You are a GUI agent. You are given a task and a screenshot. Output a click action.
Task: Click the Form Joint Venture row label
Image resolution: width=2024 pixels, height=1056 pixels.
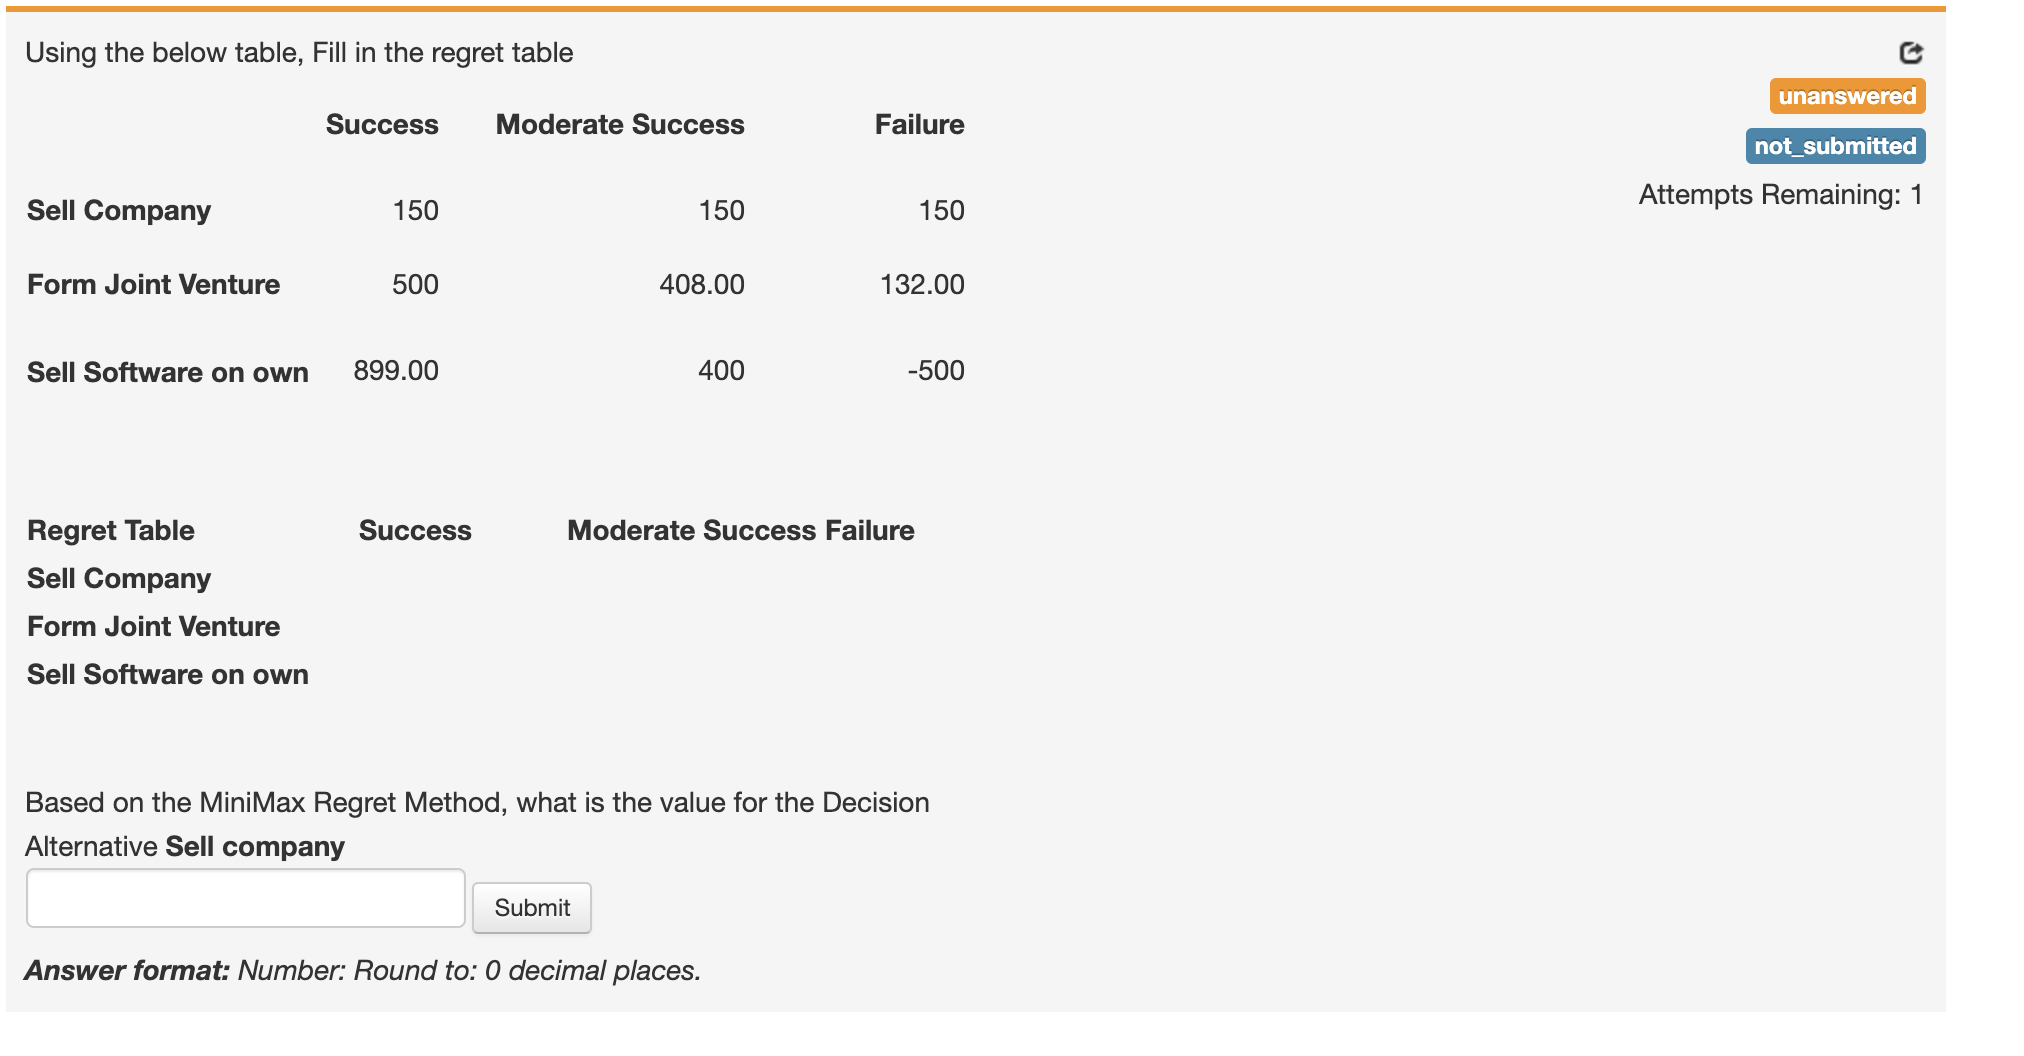153,284
